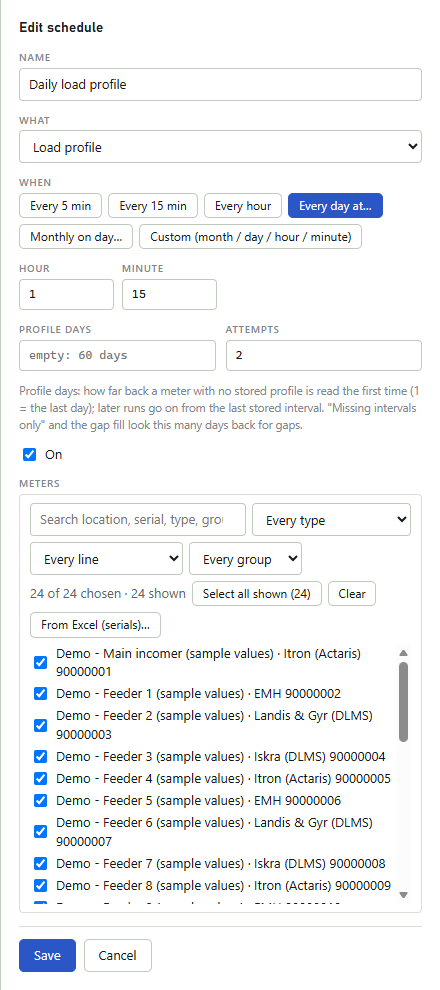Open the What dropdown showing Load profile
Viewport: 440px width, 990px height.
click(x=220, y=147)
